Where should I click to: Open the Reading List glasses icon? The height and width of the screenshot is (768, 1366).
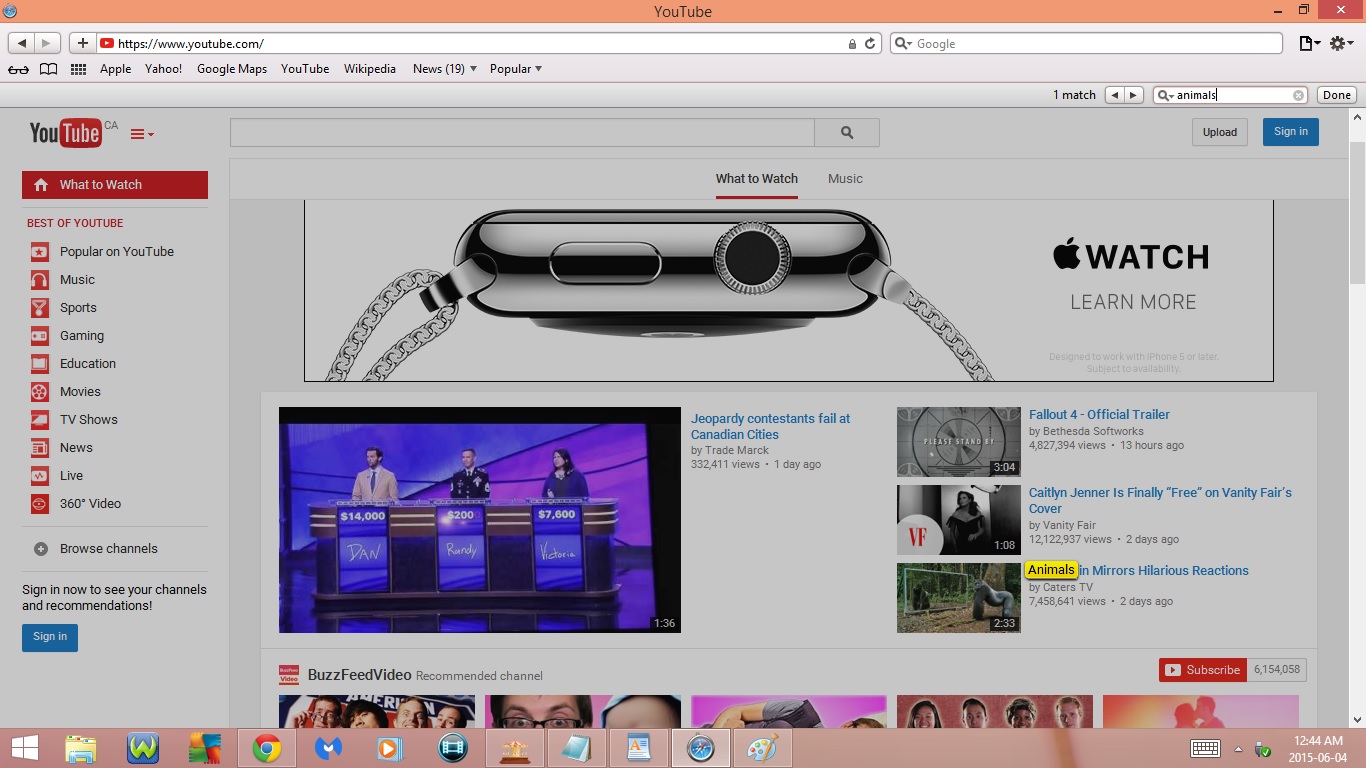pos(19,69)
